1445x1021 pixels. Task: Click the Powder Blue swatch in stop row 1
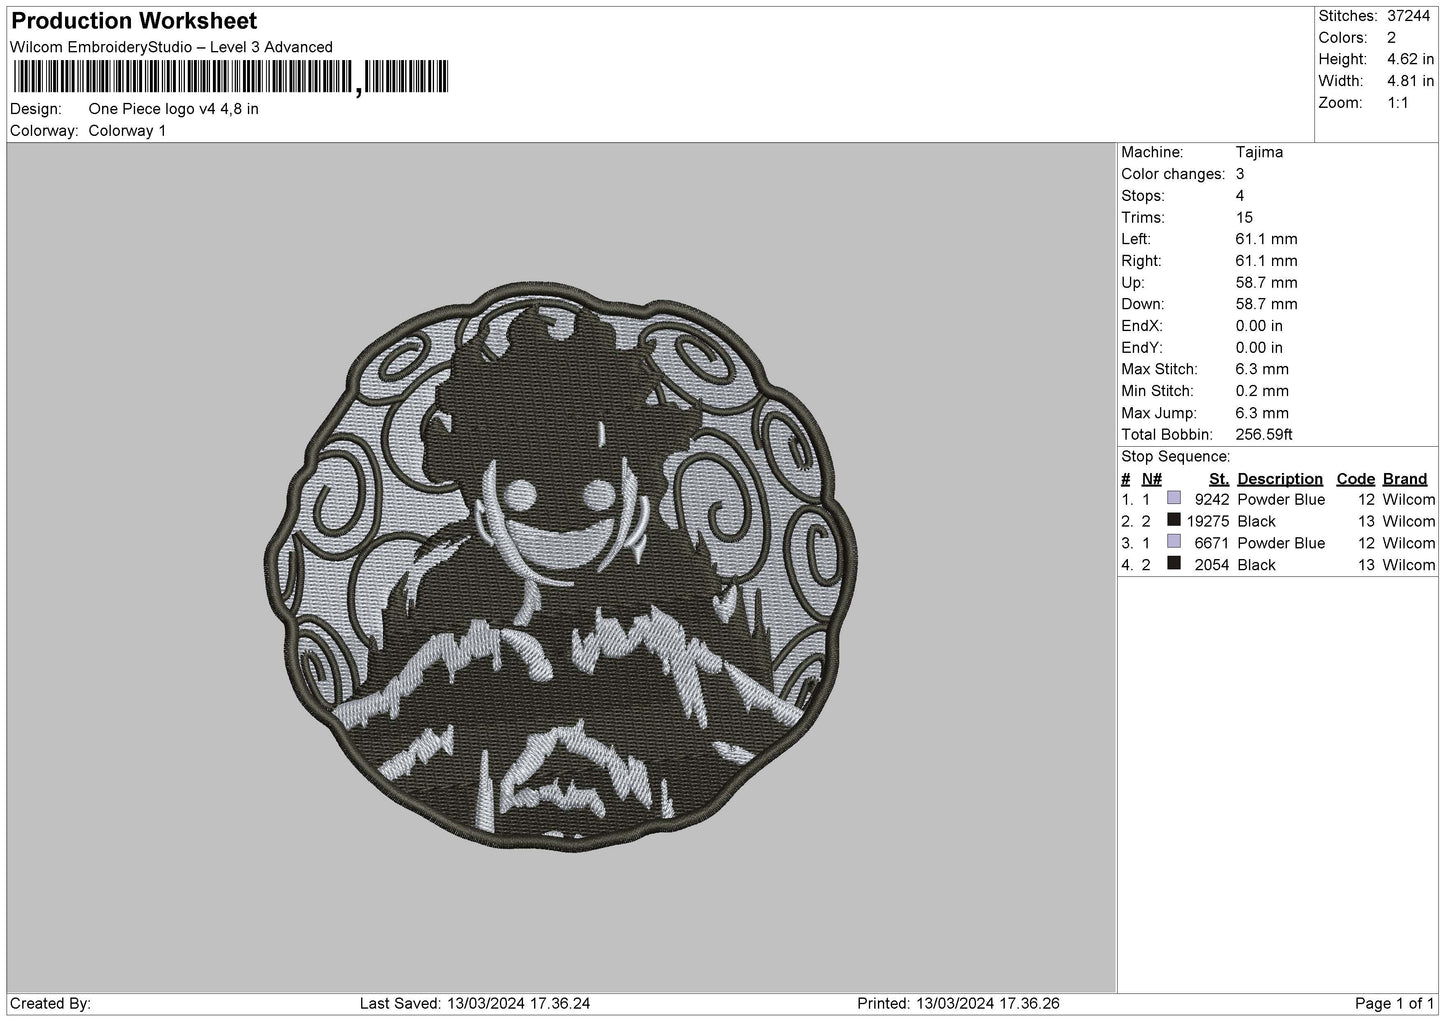coord(1174,499)
